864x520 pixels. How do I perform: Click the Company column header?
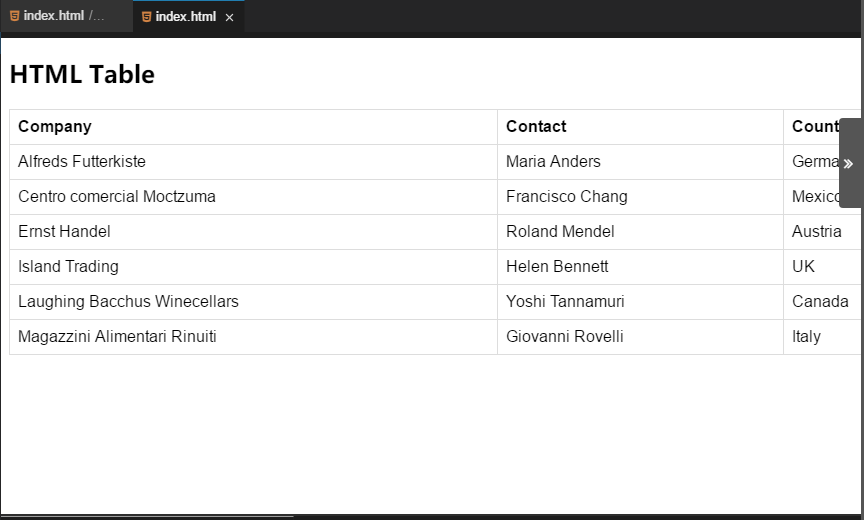pos(253,127)
